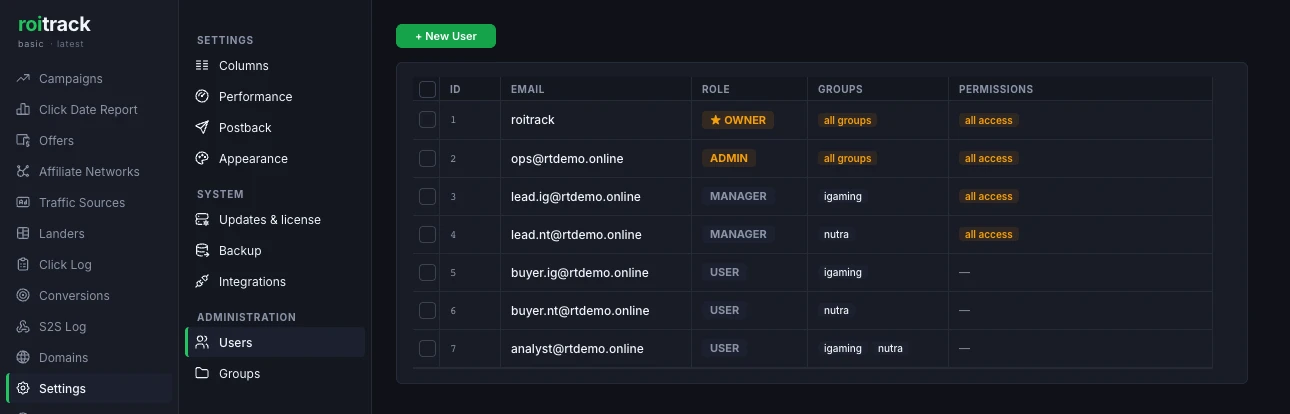Screen dimensions: 1290x414
Task: Click the Settings gear icon
Action: [x=23, y=389]
